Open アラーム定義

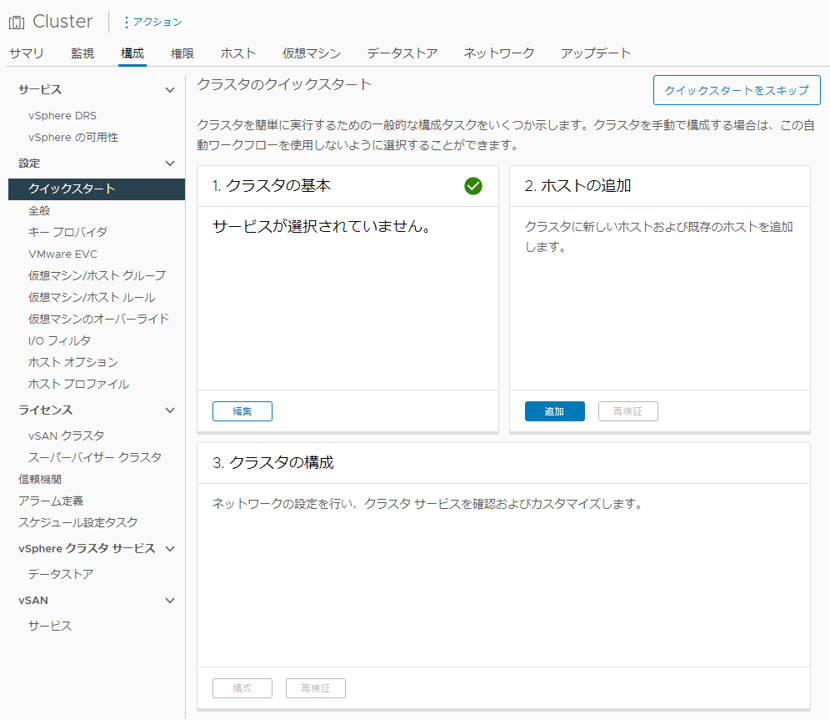click(x=51, y=501)
